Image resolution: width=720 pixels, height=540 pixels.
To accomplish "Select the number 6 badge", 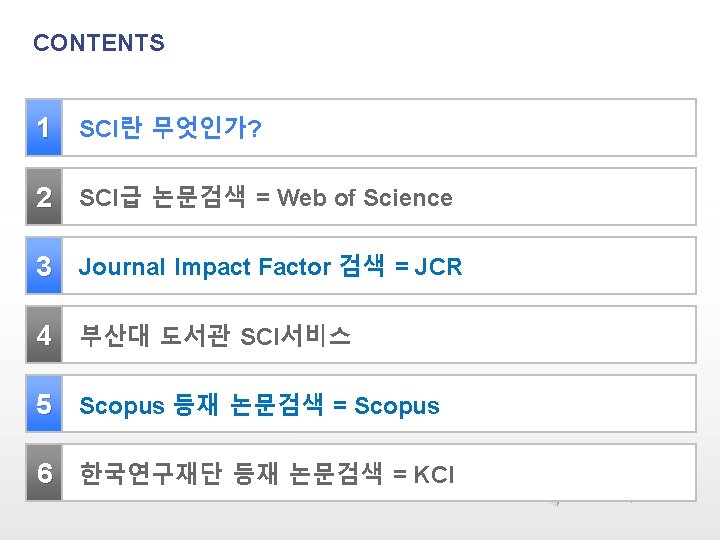I will point(43,473).
